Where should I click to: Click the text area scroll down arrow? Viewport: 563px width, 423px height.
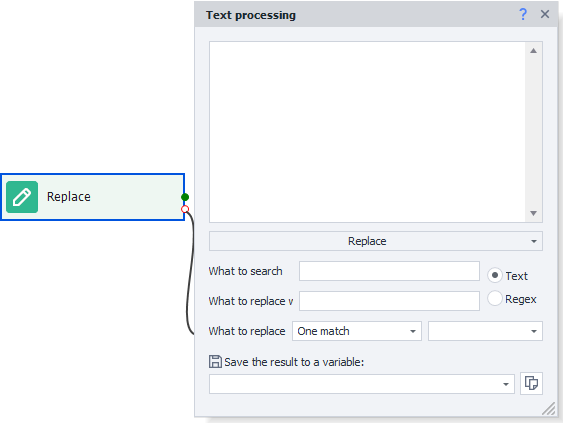pos(533,213)
